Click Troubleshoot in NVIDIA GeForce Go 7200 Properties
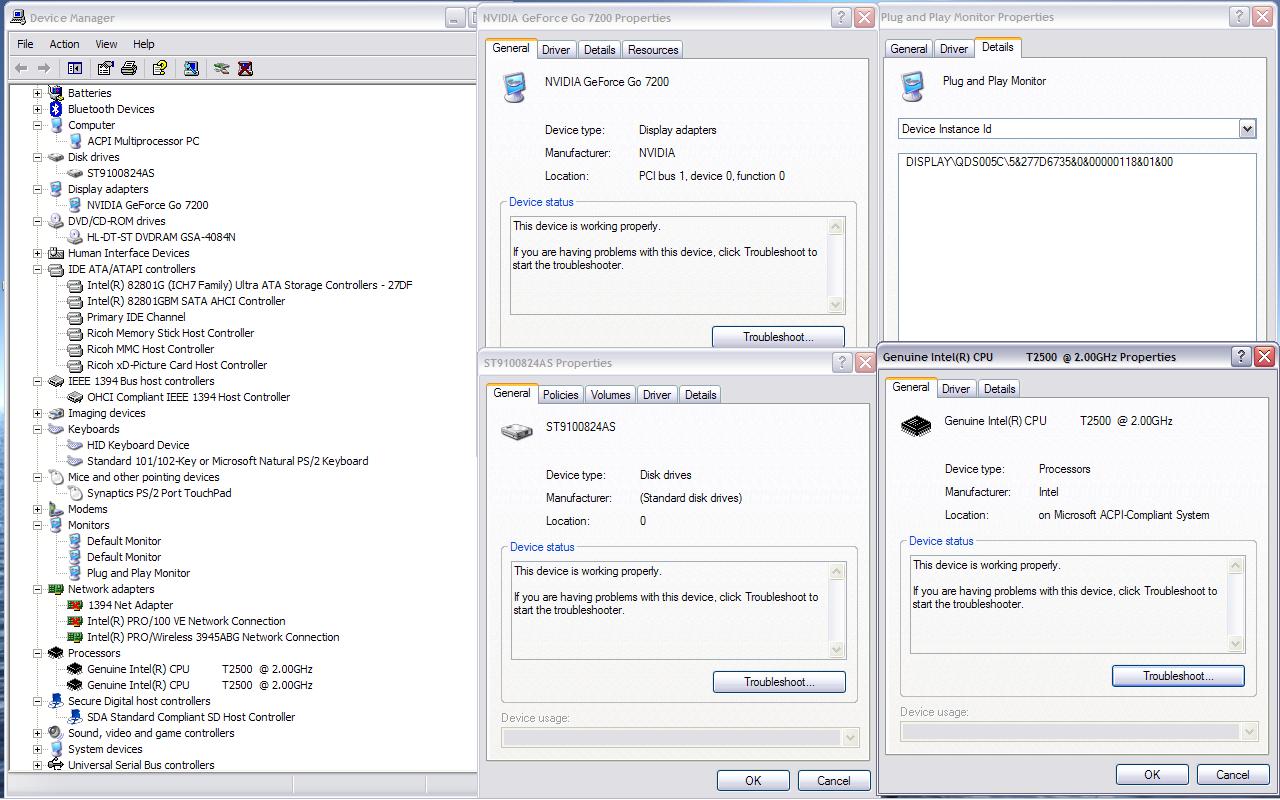1280x800 pixels. (x=778, y=337)
